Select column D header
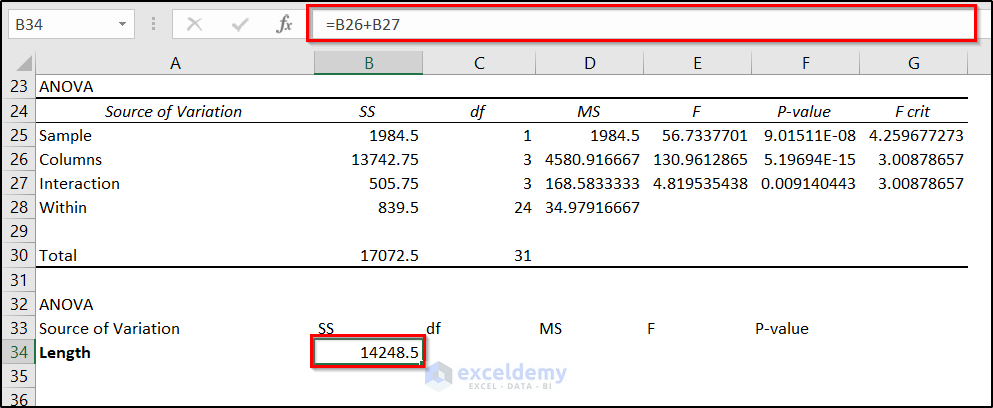This screenshot has width=993, height=408. (x=589, y=63)
